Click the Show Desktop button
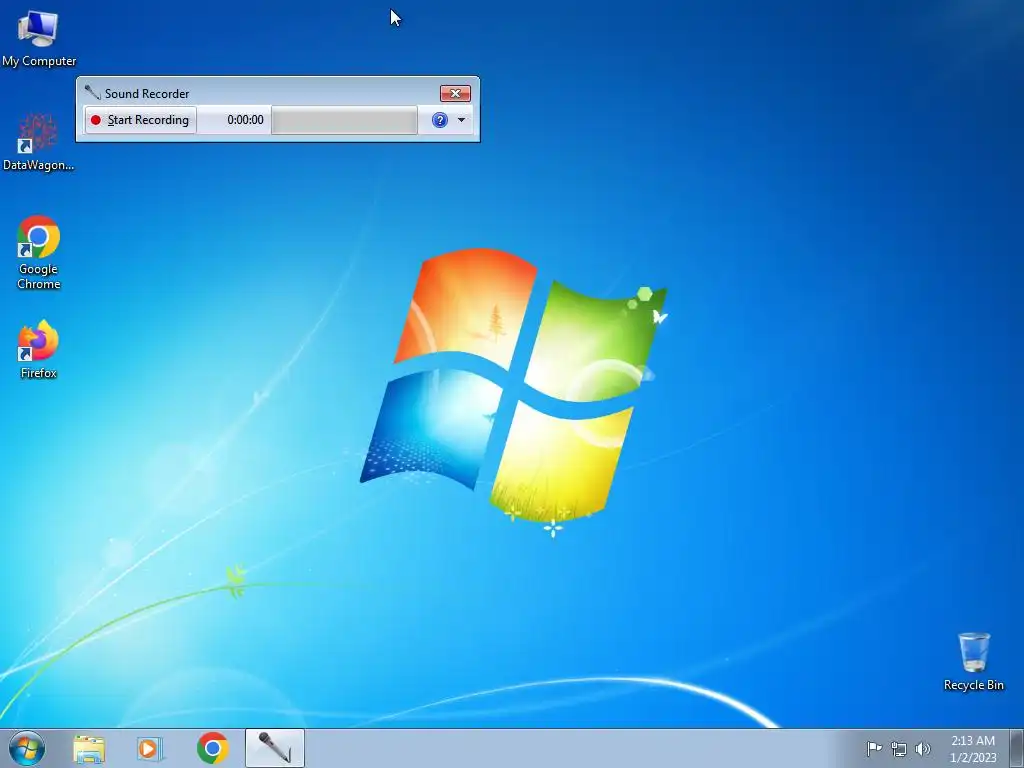 click(1016, 748)
